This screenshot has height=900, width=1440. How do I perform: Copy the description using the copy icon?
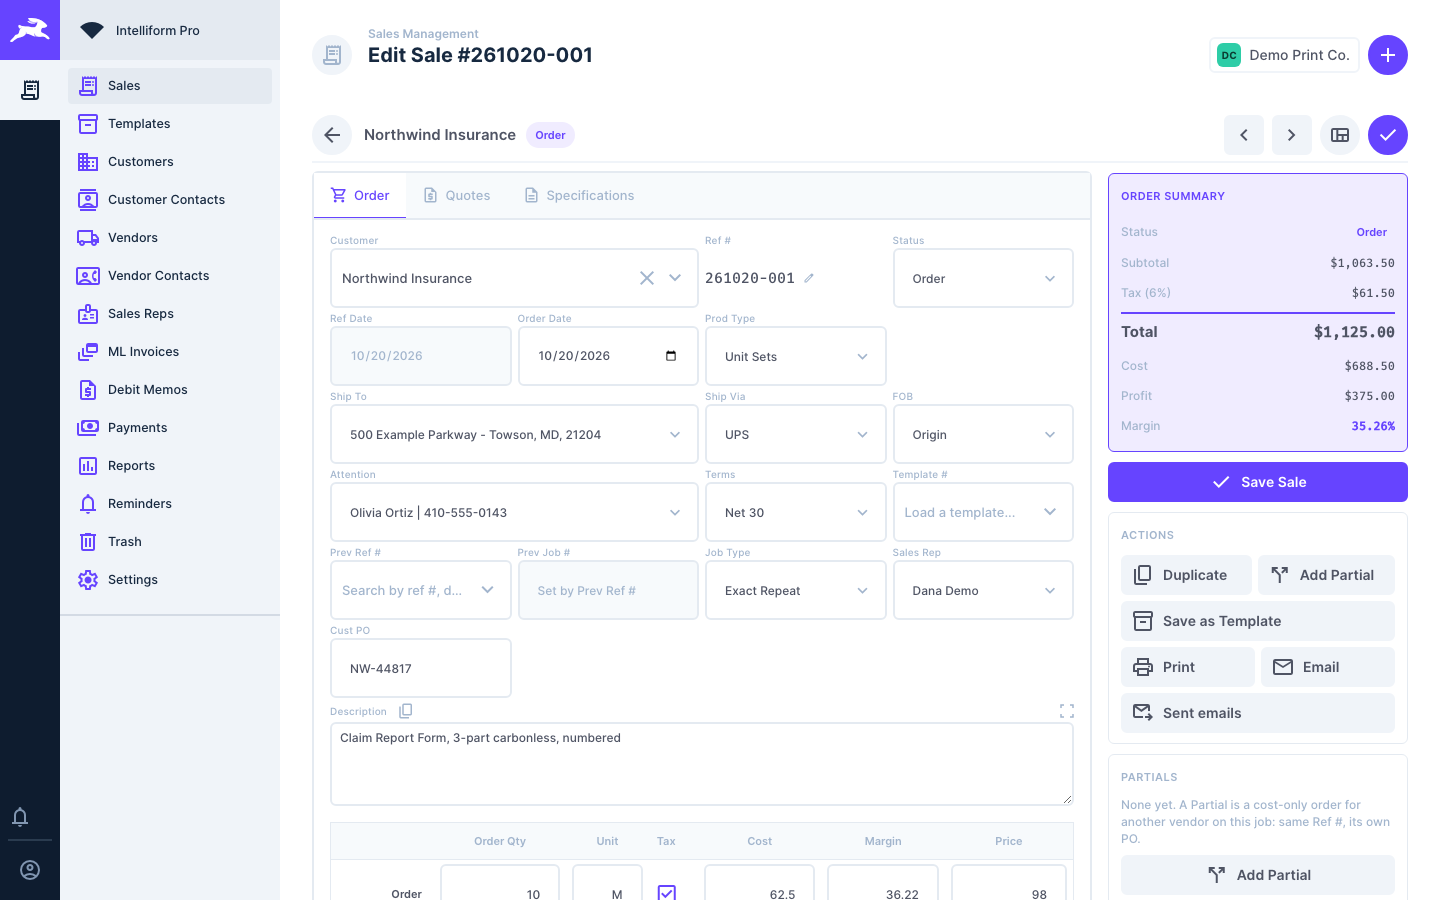(405, 711)
